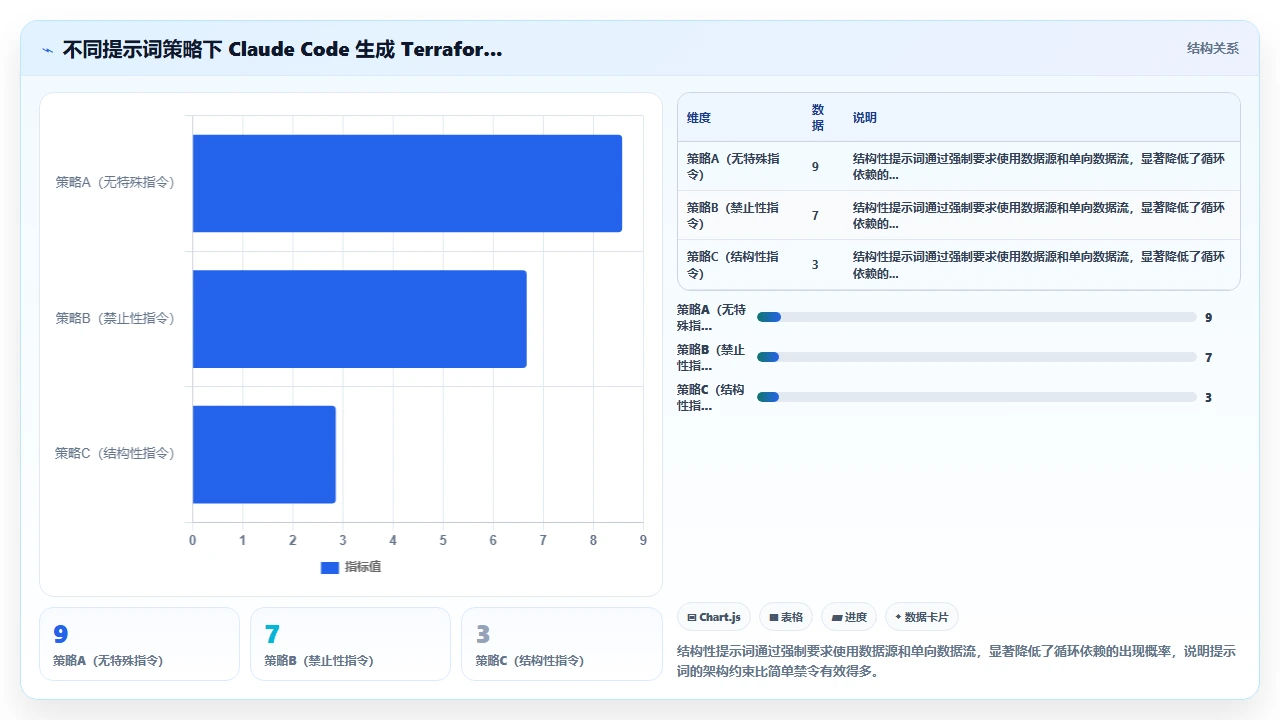1280x720 pixels.
Task: Click value 9 in the table
Action: pyautogui.click(x=815, y=166)
